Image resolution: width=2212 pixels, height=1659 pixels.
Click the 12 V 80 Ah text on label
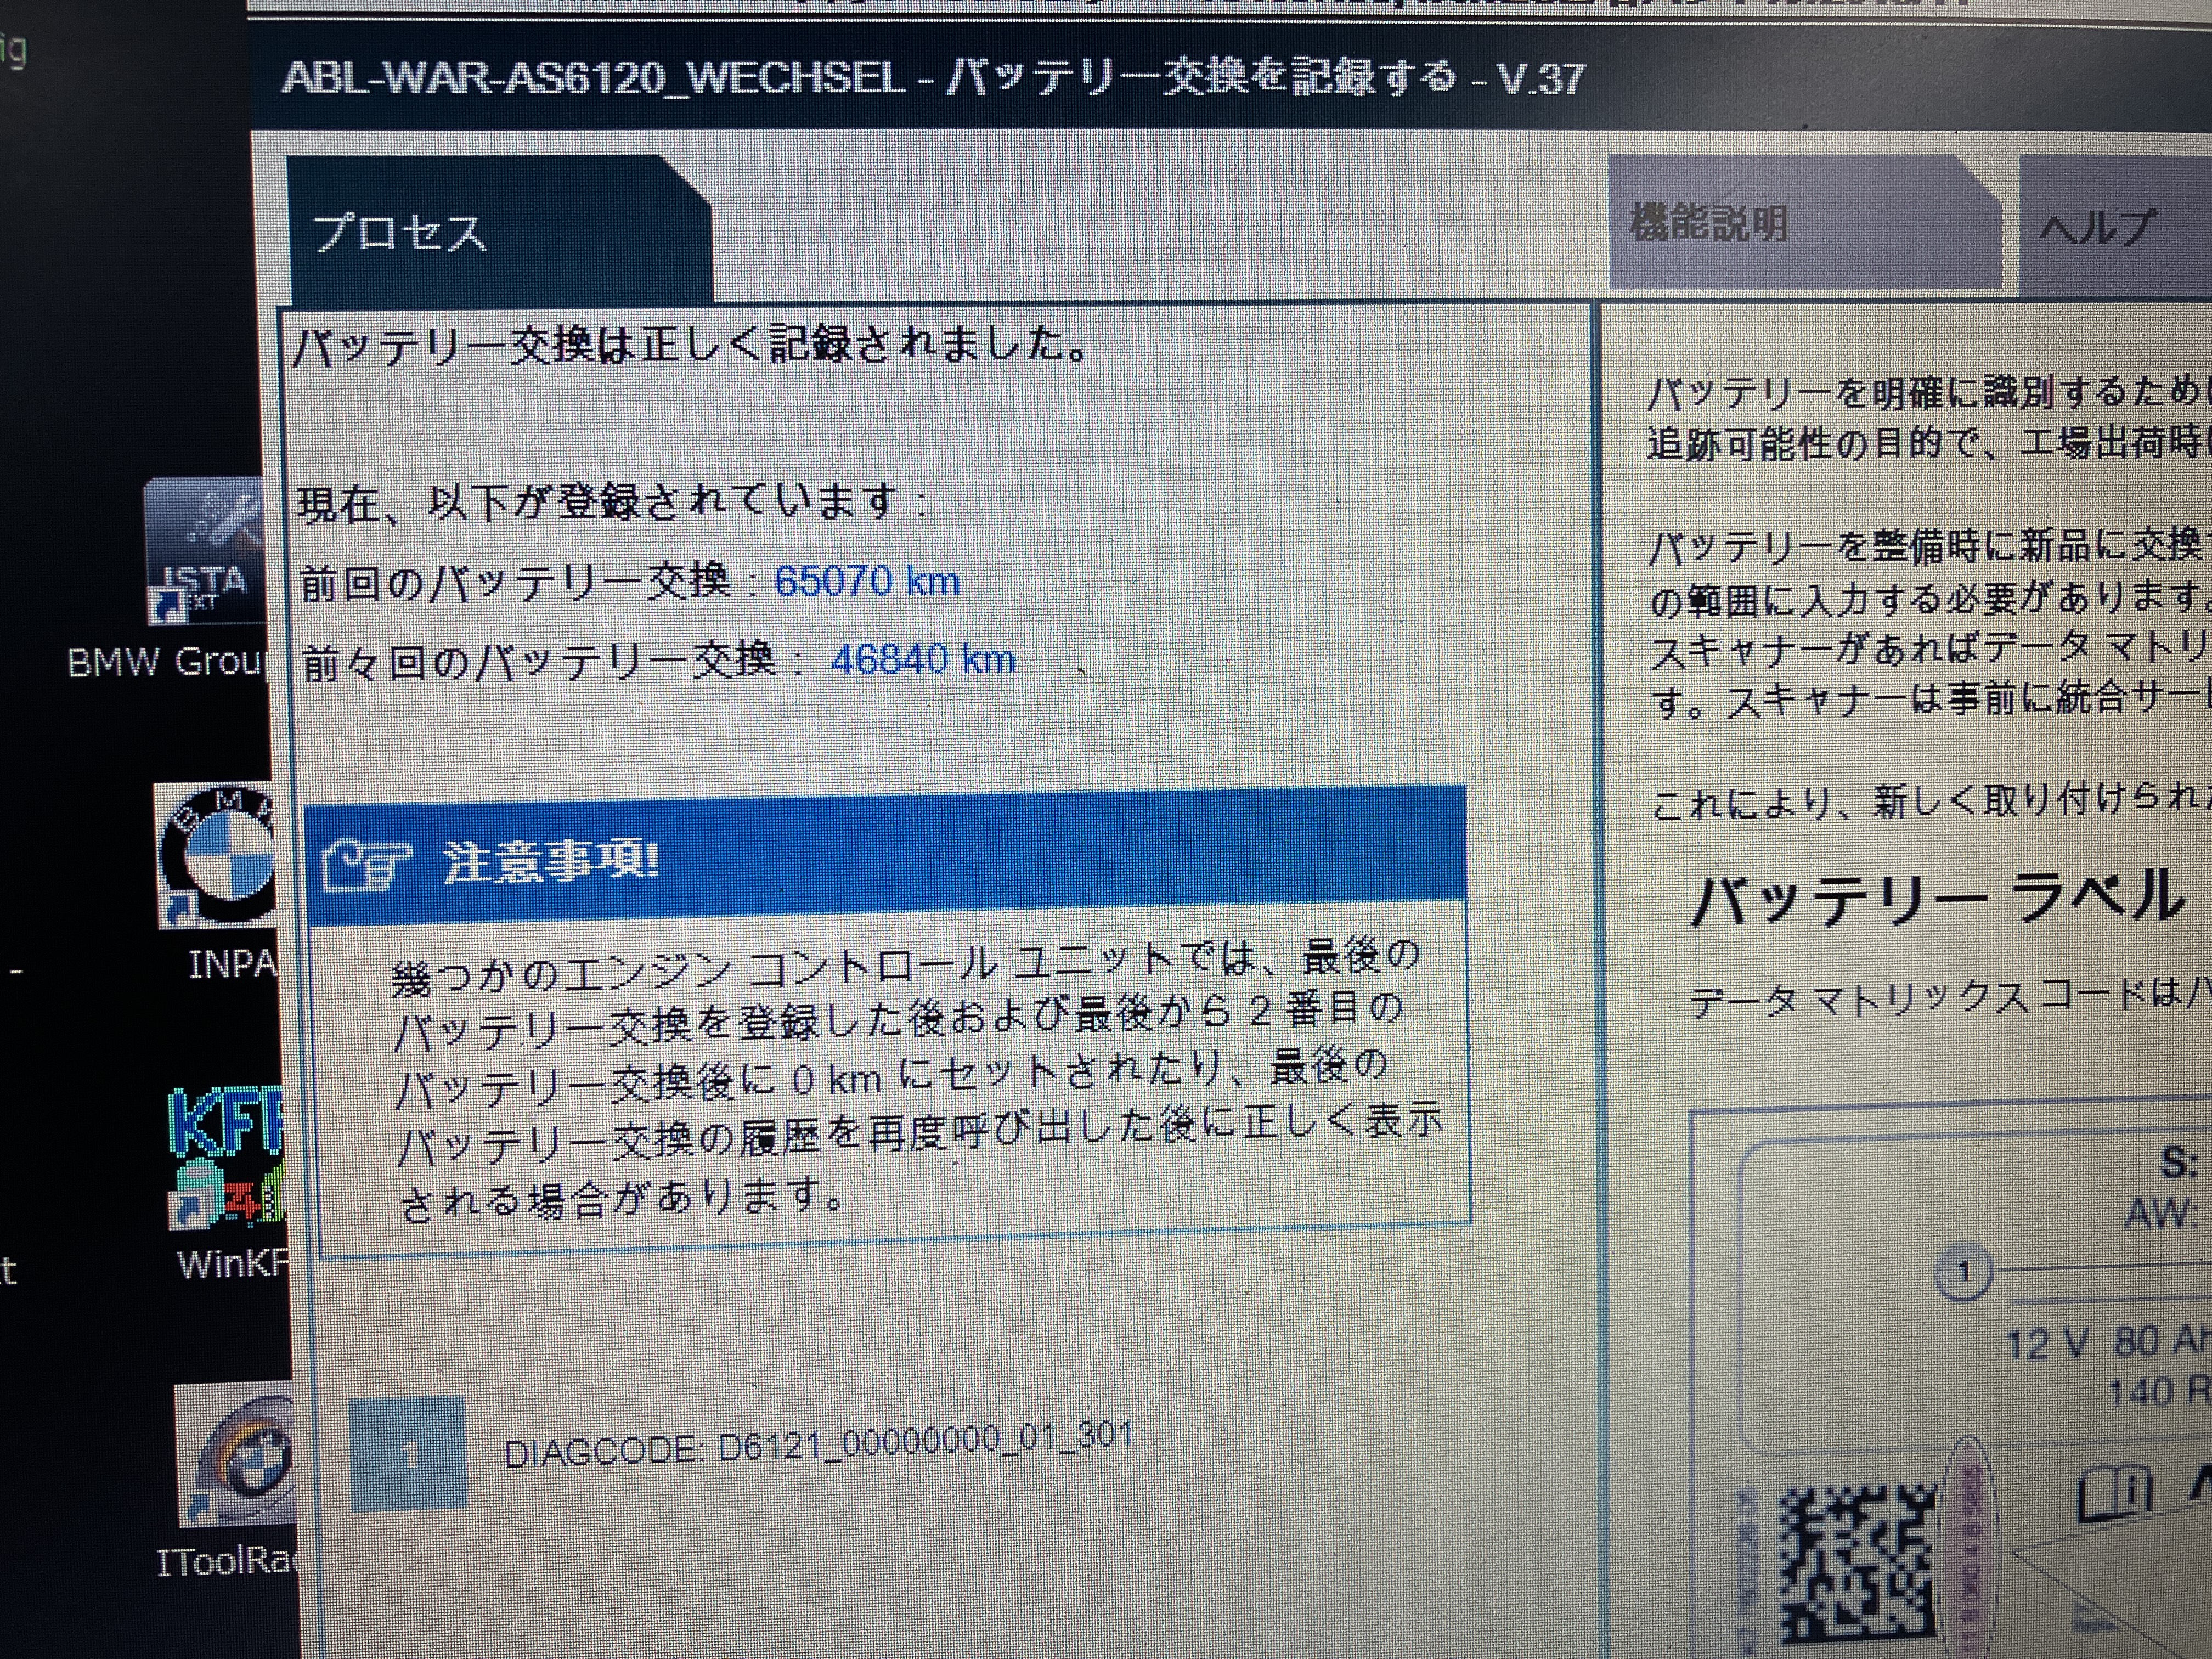pyautogui.click(x=2109, y=1341)
